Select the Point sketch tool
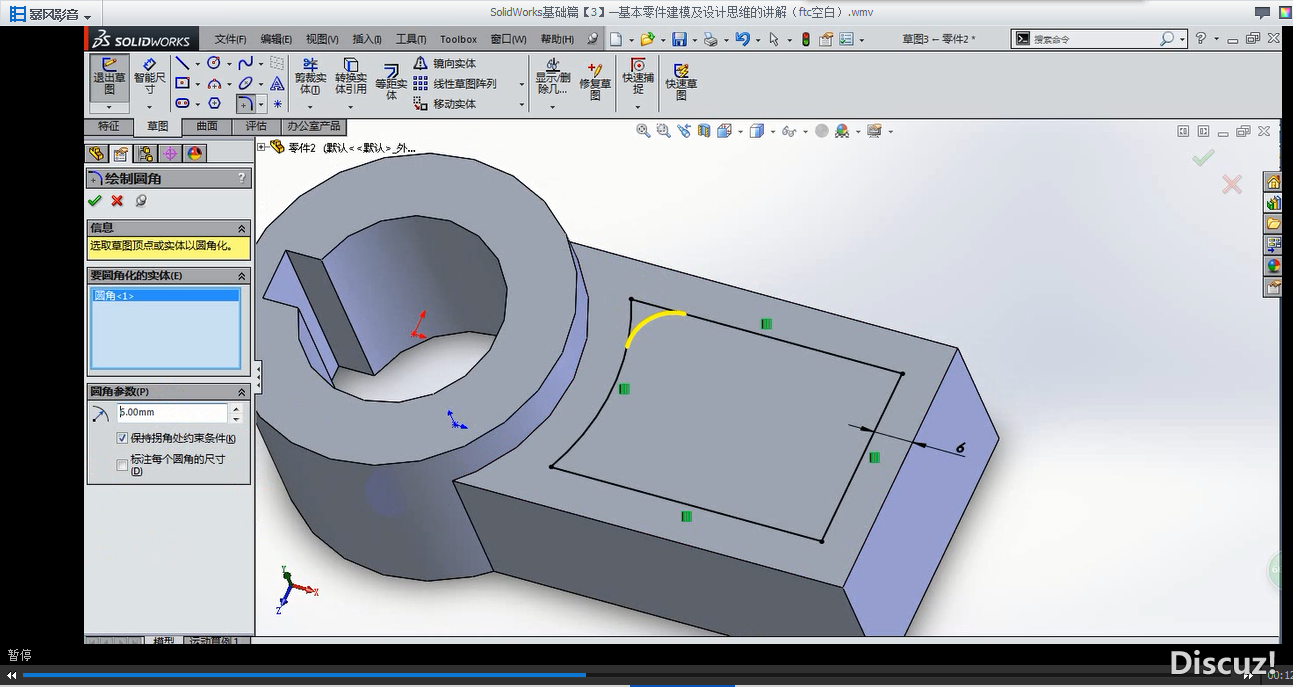Screen dimensions: 1293x687 click(x=277, y=104)
